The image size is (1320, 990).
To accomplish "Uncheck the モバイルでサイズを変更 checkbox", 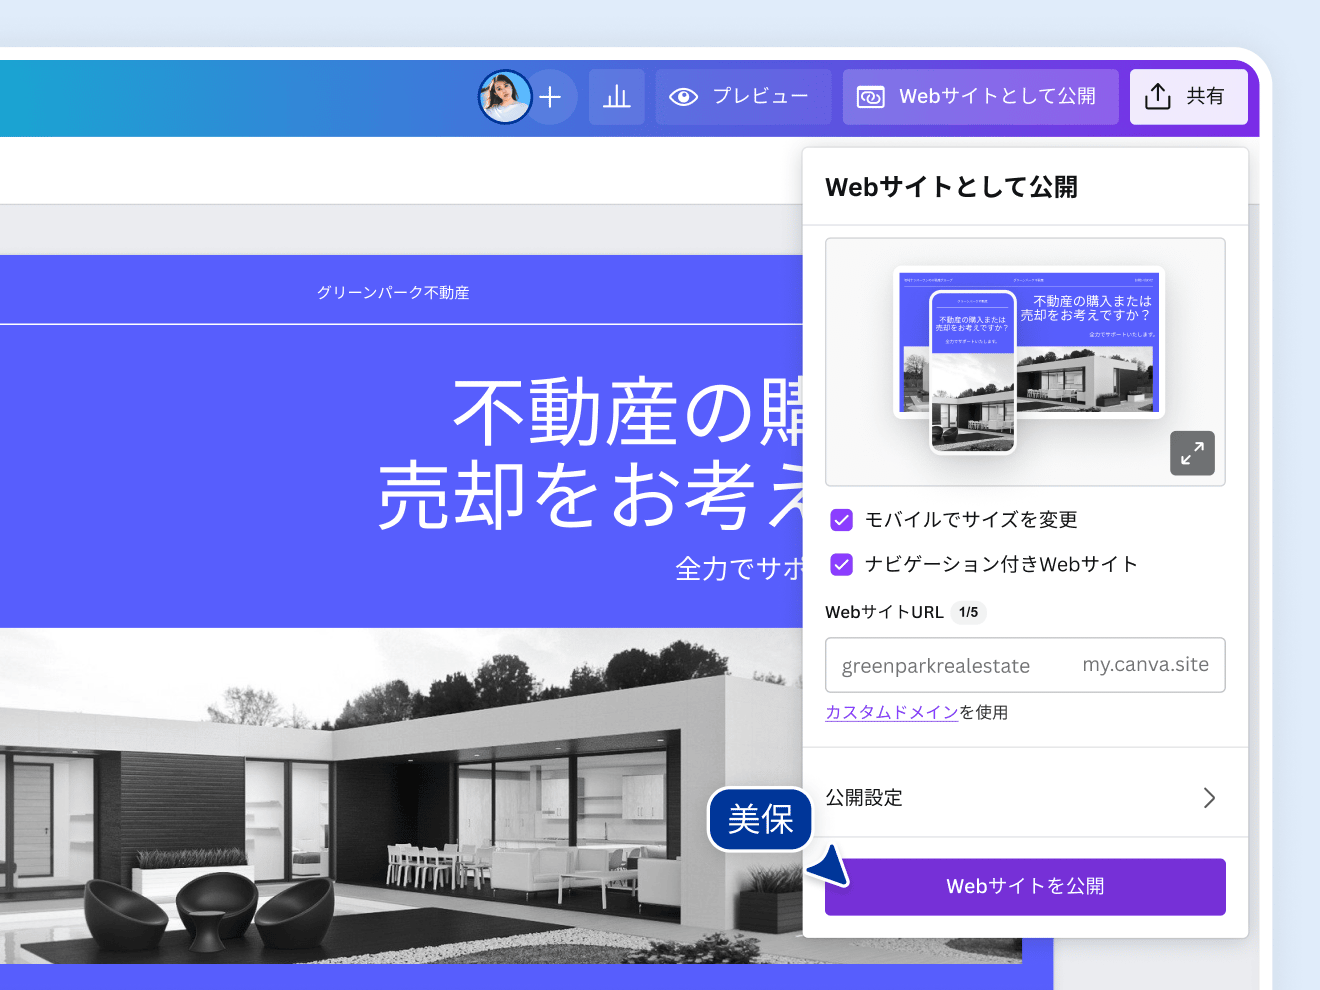I will tap(842, 520).
